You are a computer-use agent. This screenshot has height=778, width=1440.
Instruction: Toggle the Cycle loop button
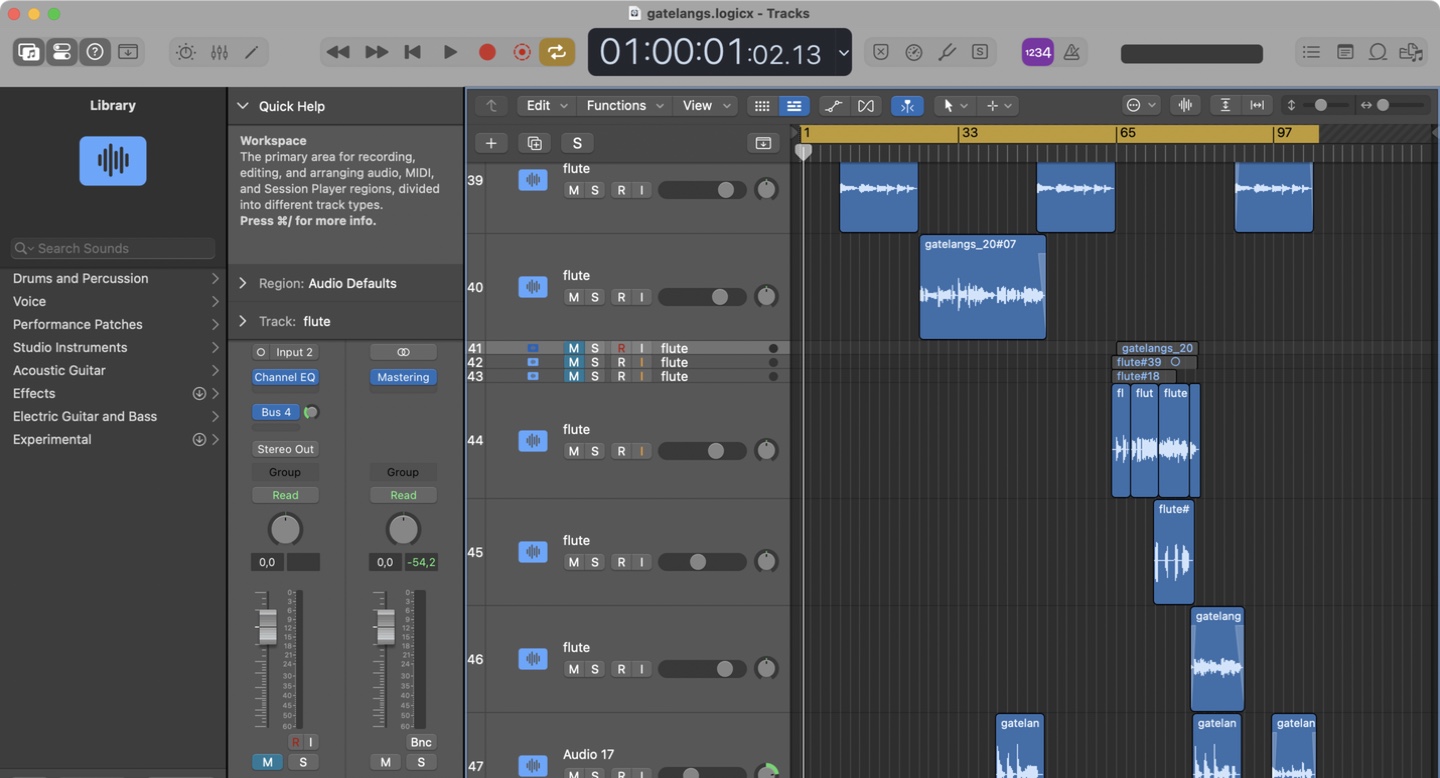coord(557,52)
